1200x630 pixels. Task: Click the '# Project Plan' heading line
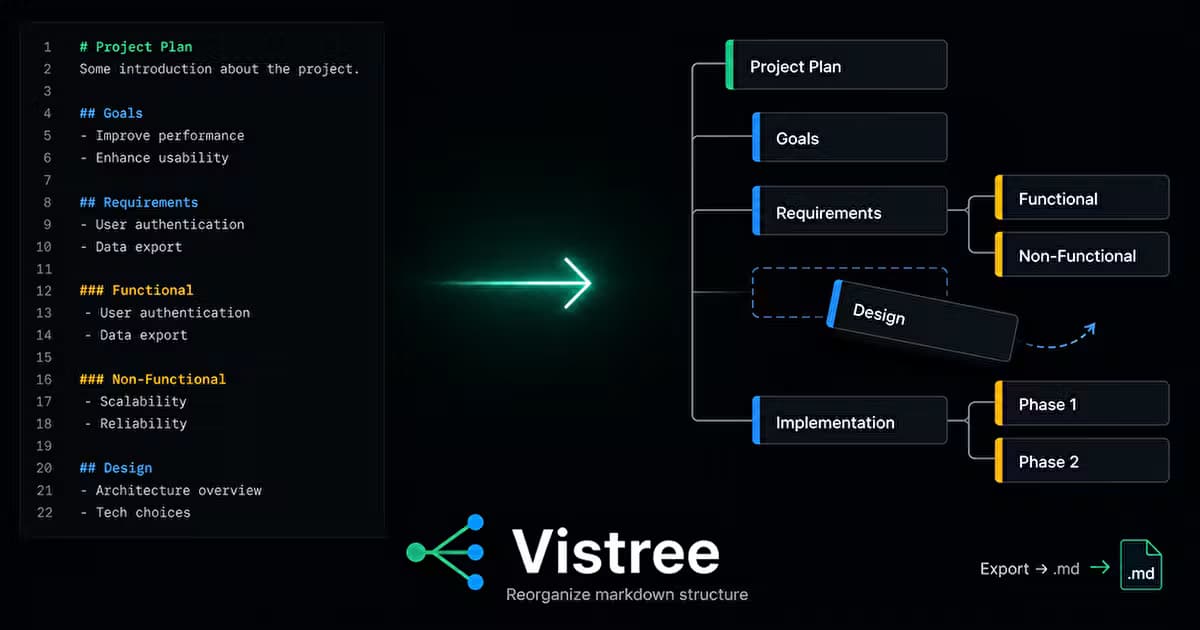click(x=136, y=46)
